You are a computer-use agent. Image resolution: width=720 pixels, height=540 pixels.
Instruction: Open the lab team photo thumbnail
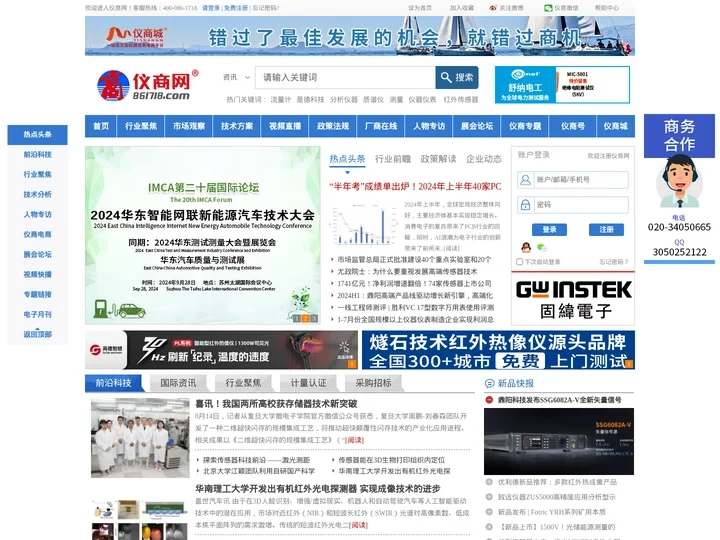point(140,438)
